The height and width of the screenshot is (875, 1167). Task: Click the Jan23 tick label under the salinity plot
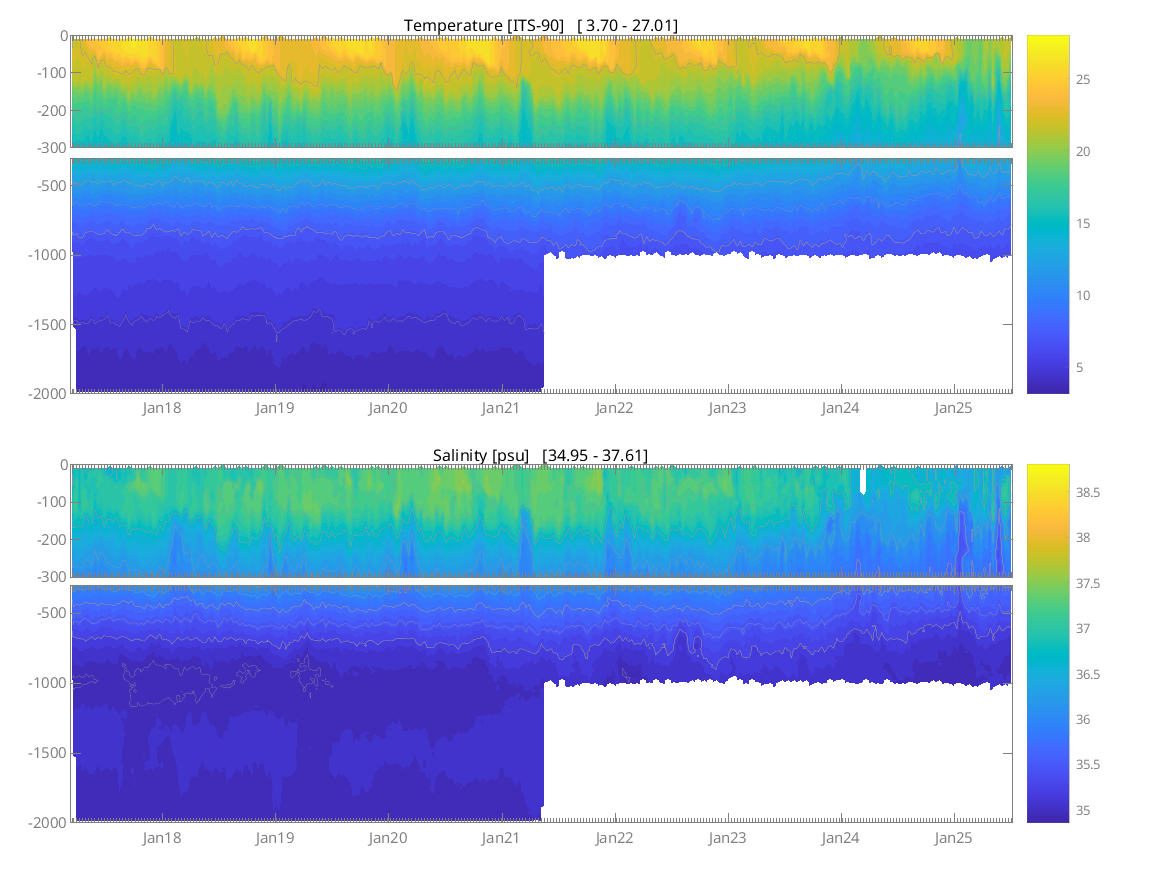(x=727, y=837)
